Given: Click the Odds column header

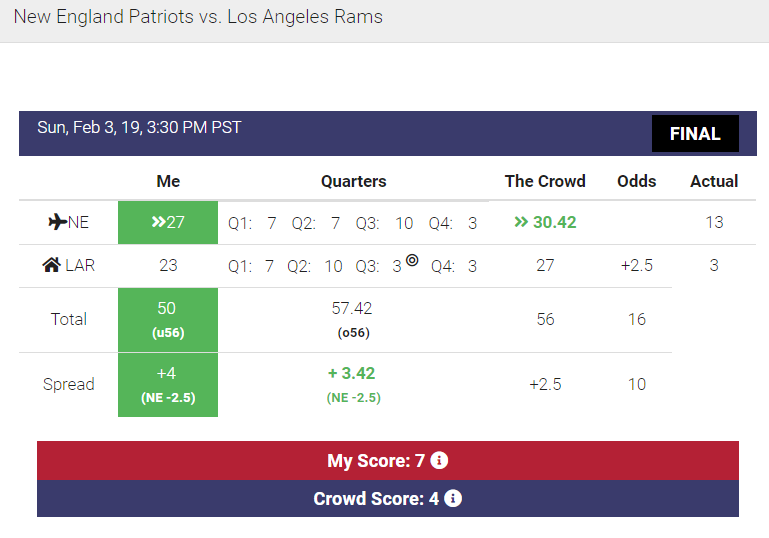Looking at the screenshot, I should coord(637,181).
